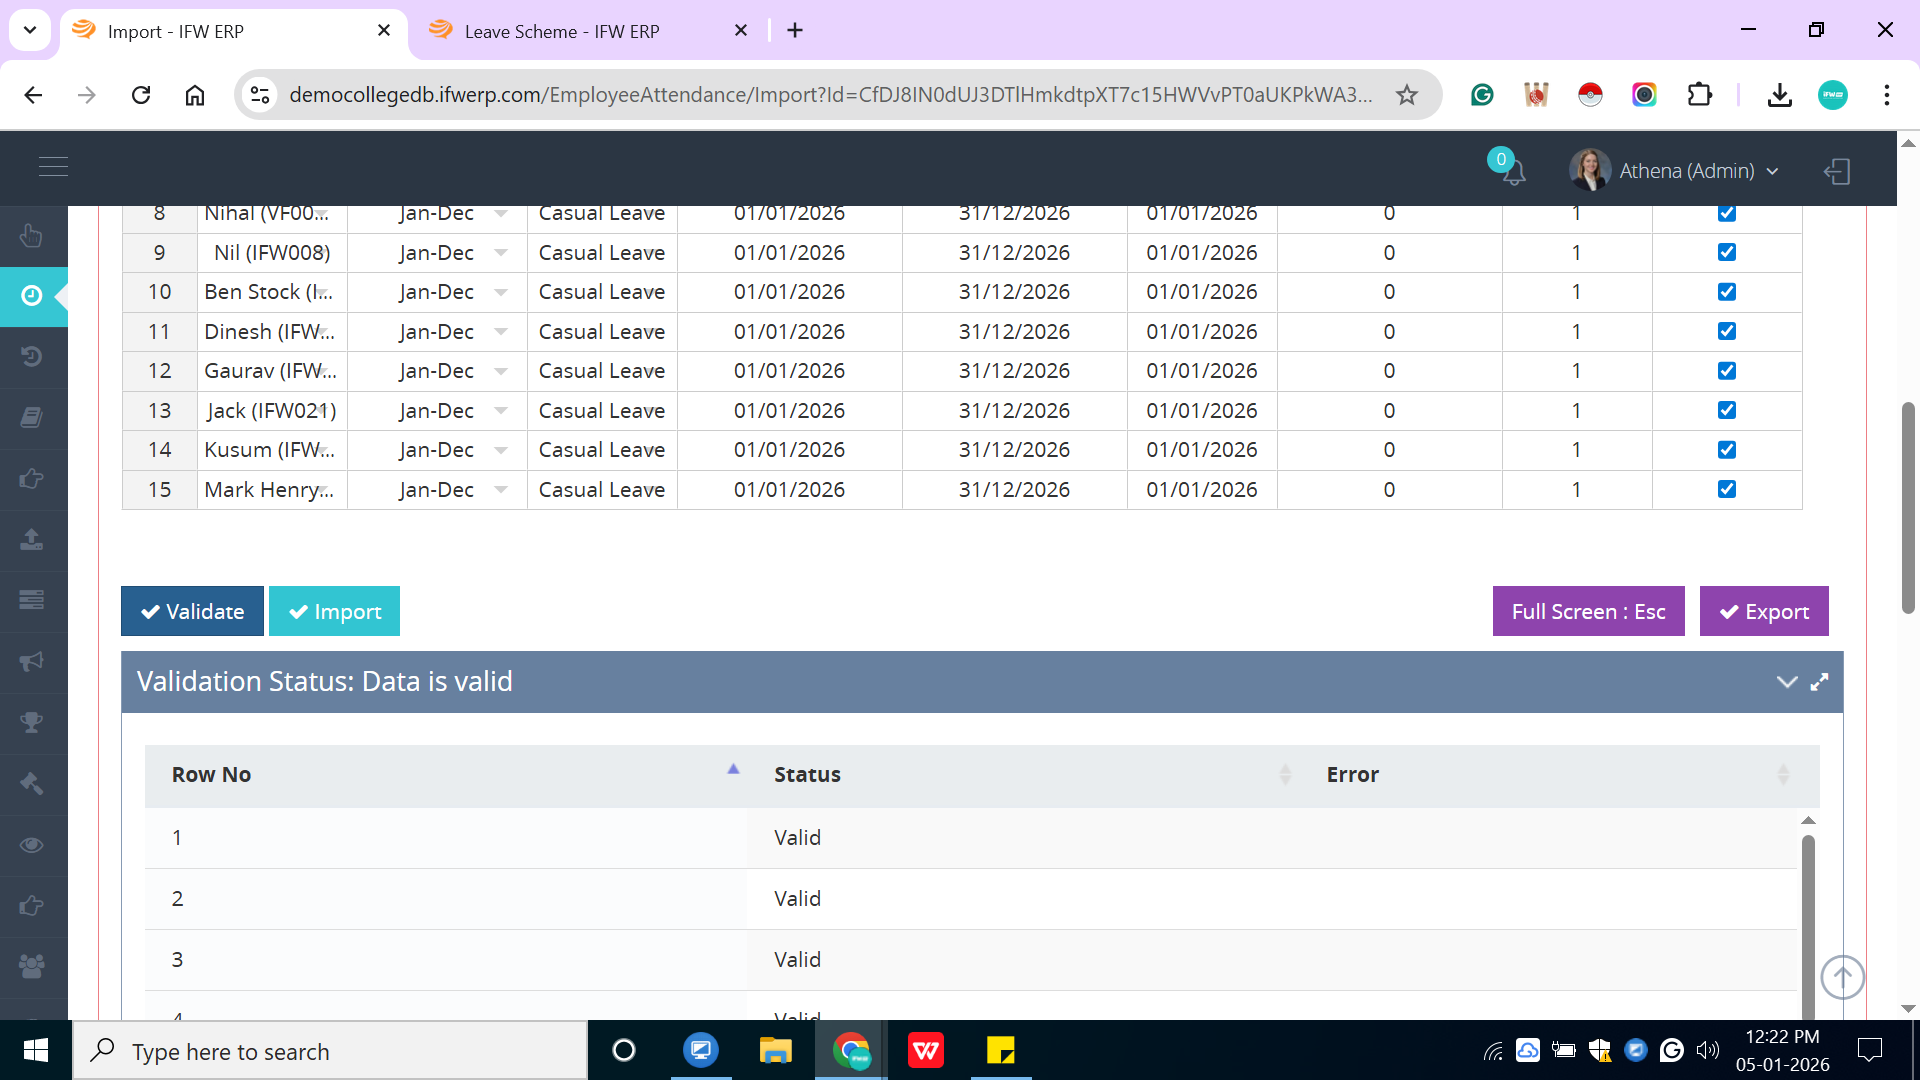The height and width of the screenshot is (1080, 1920).
Task: Open the Grammarly extension icon
Action: pyautogui.click(x=1482, y=95)
